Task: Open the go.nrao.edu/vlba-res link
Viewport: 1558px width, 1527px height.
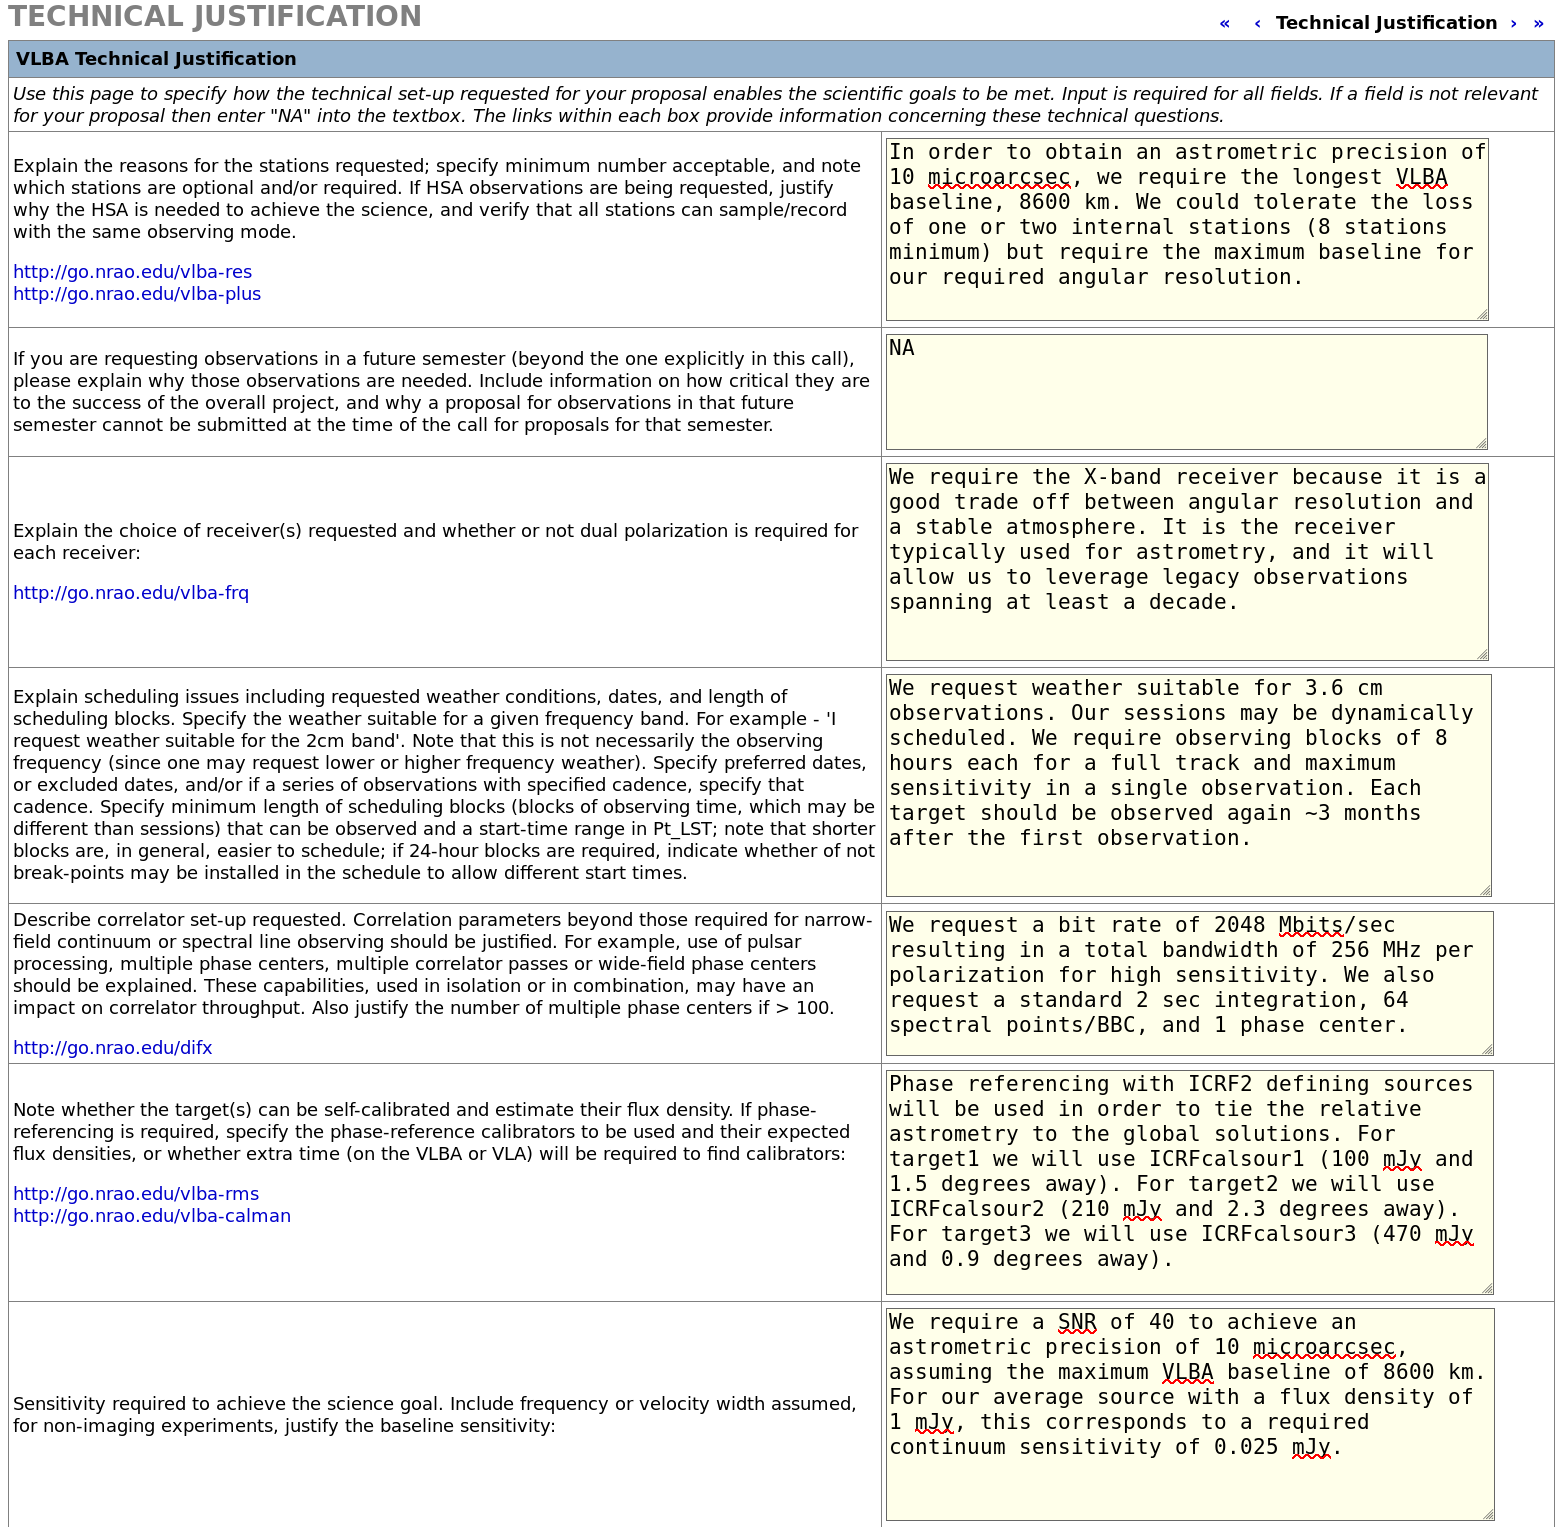Action: tap(132, 271)
